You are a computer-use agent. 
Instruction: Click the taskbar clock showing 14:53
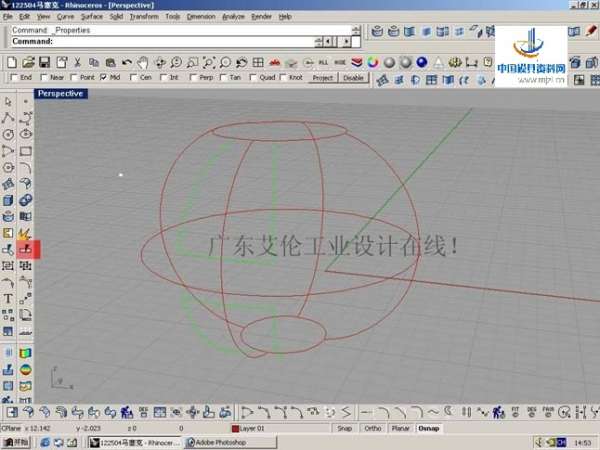(x=582, y=443)
